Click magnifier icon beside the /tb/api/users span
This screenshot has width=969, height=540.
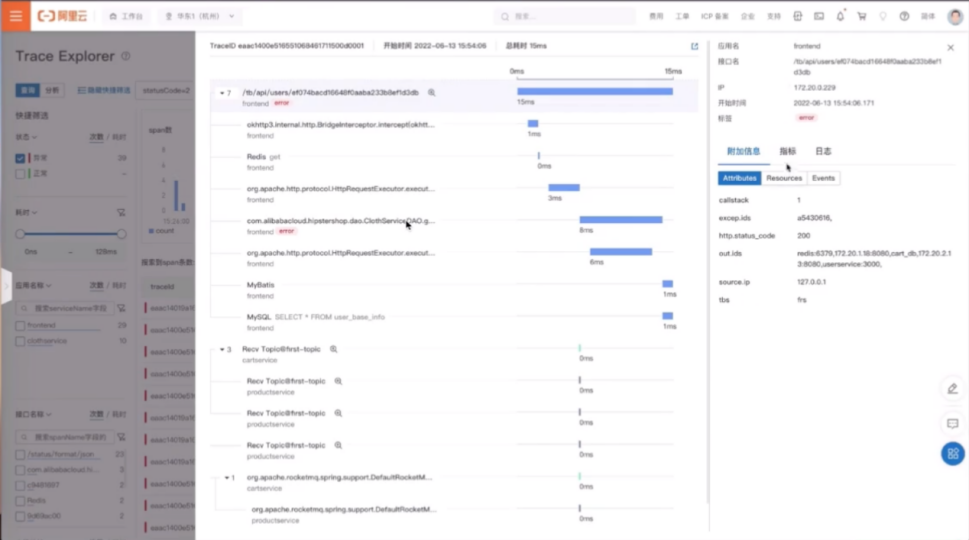click(432, 92)
